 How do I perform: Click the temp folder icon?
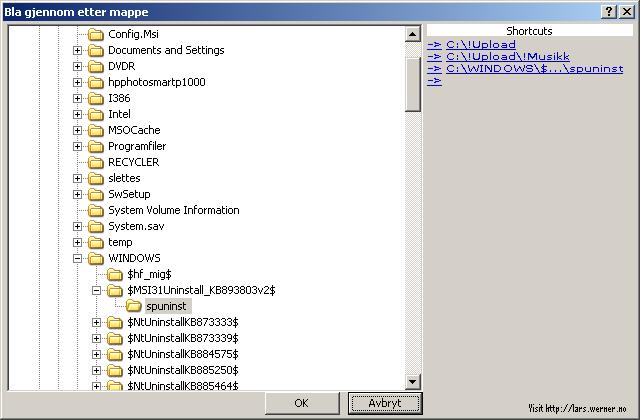coord(96,242)
